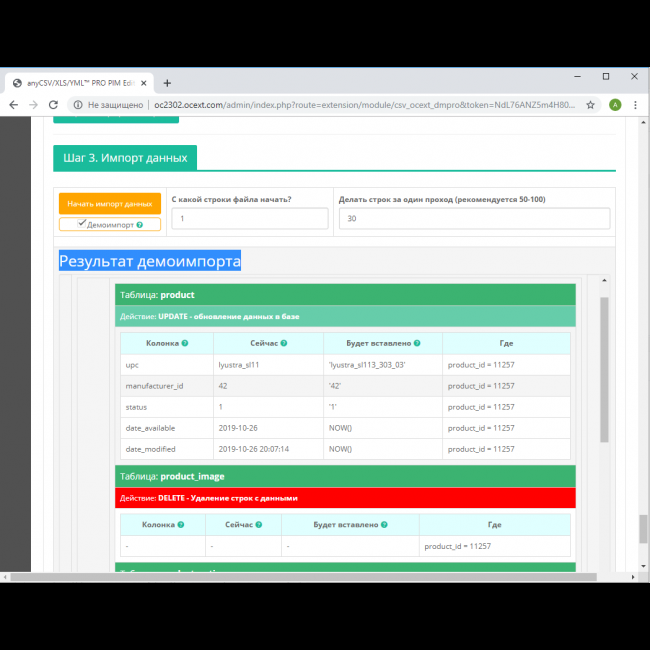
Task: Click rows-per-pass input field showing 30
Action: tap(474, 218)
